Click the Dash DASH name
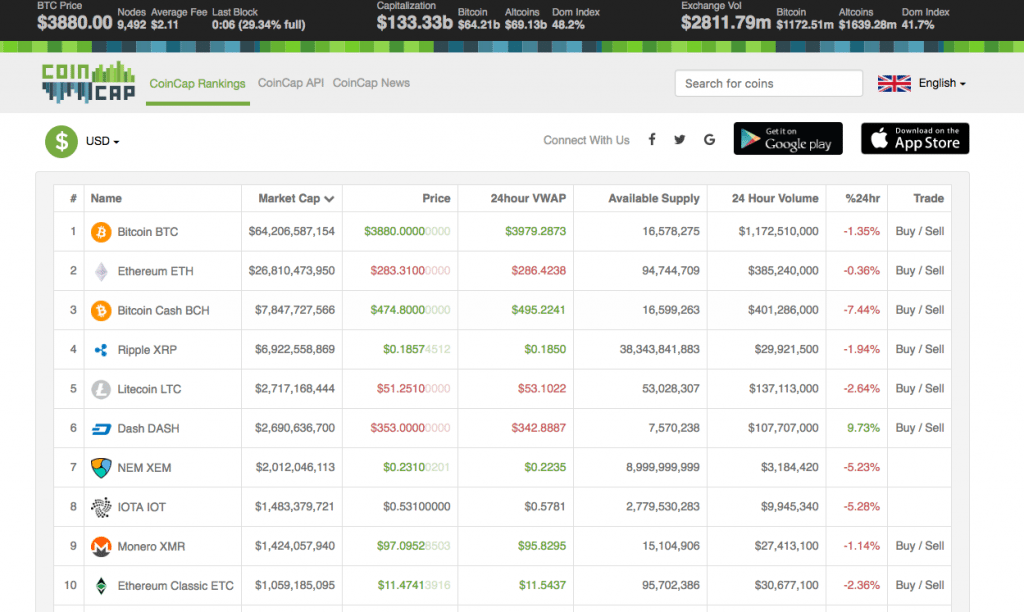Image resolution: width=1024 pixels, height=612 pixels. [148, 428]
